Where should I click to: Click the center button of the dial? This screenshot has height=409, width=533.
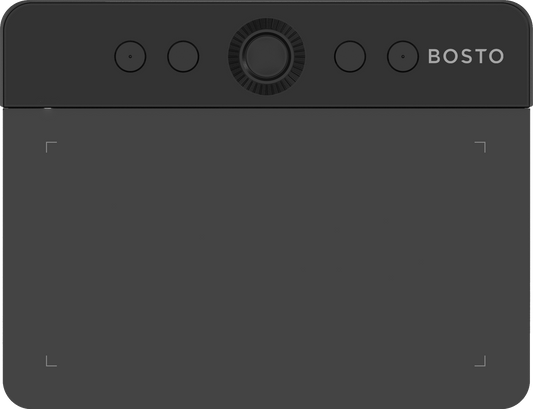coord(266,56)
